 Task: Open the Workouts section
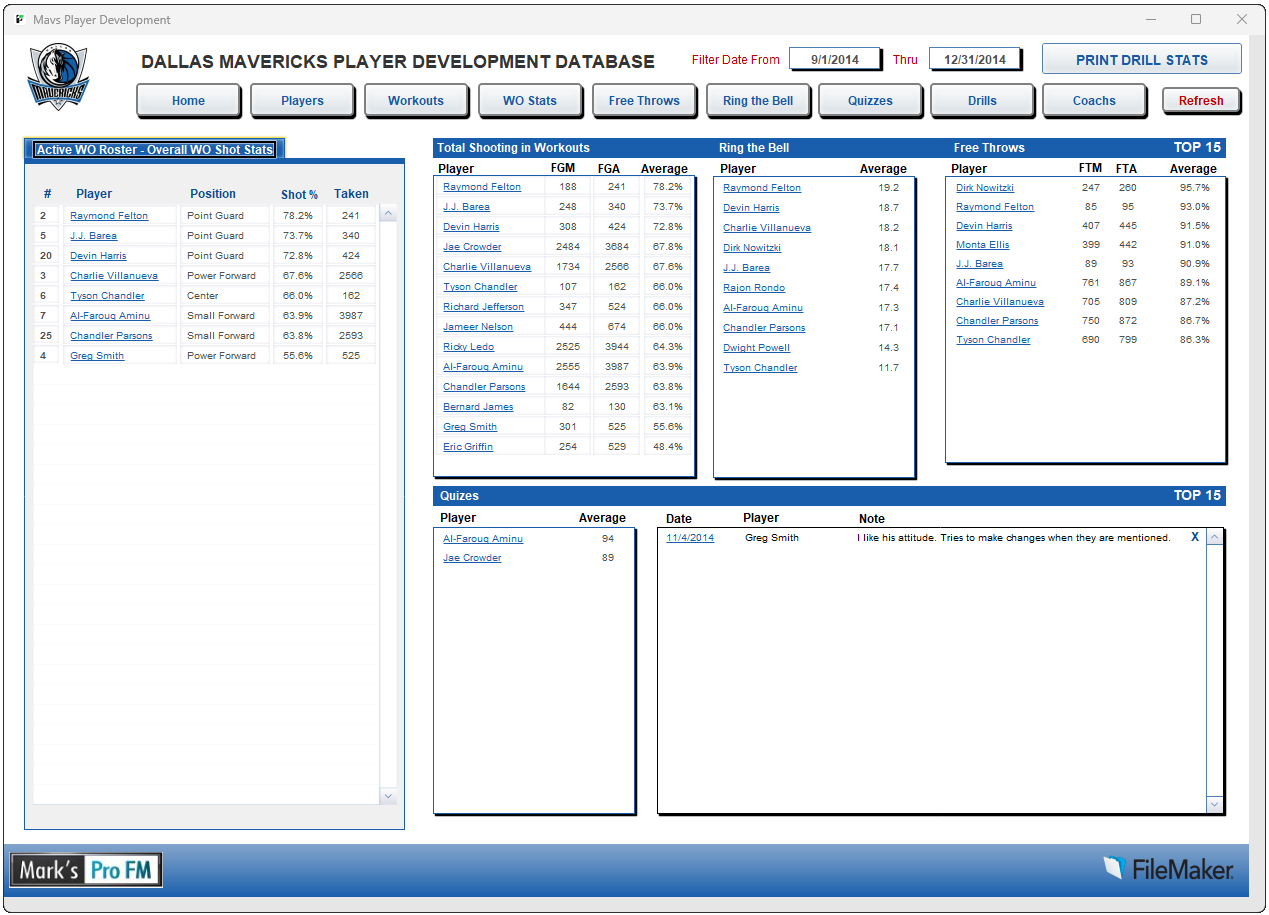click(x=415, y=101)
